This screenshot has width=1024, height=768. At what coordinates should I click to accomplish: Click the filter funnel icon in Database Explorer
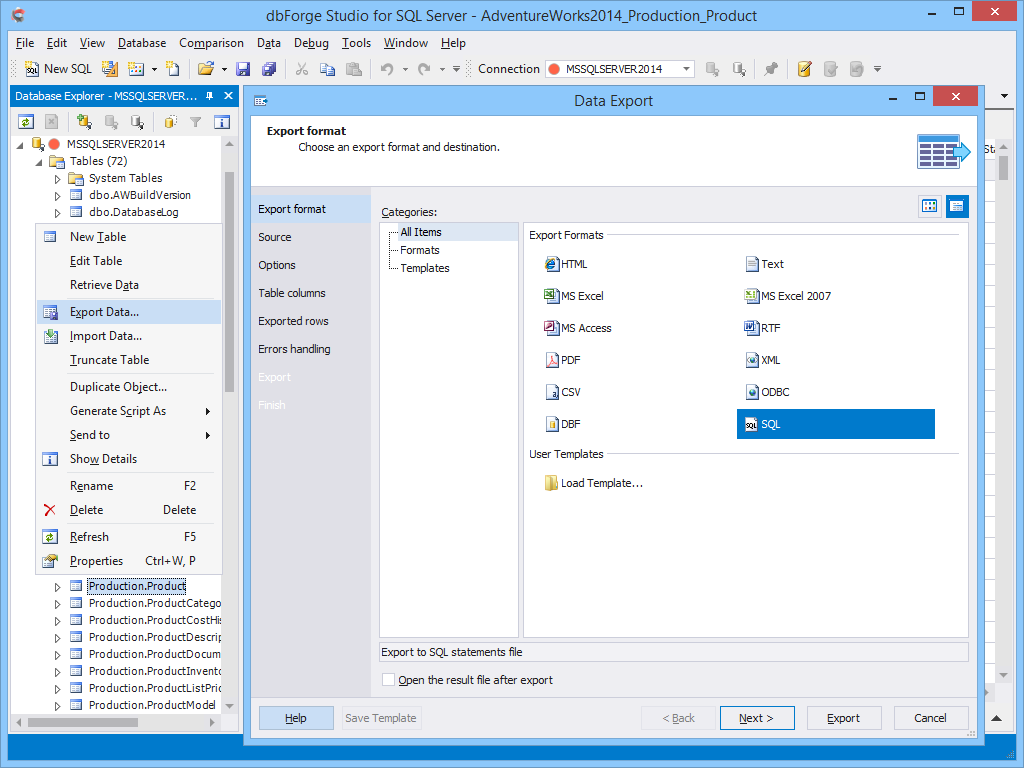[x=195, y=121]
